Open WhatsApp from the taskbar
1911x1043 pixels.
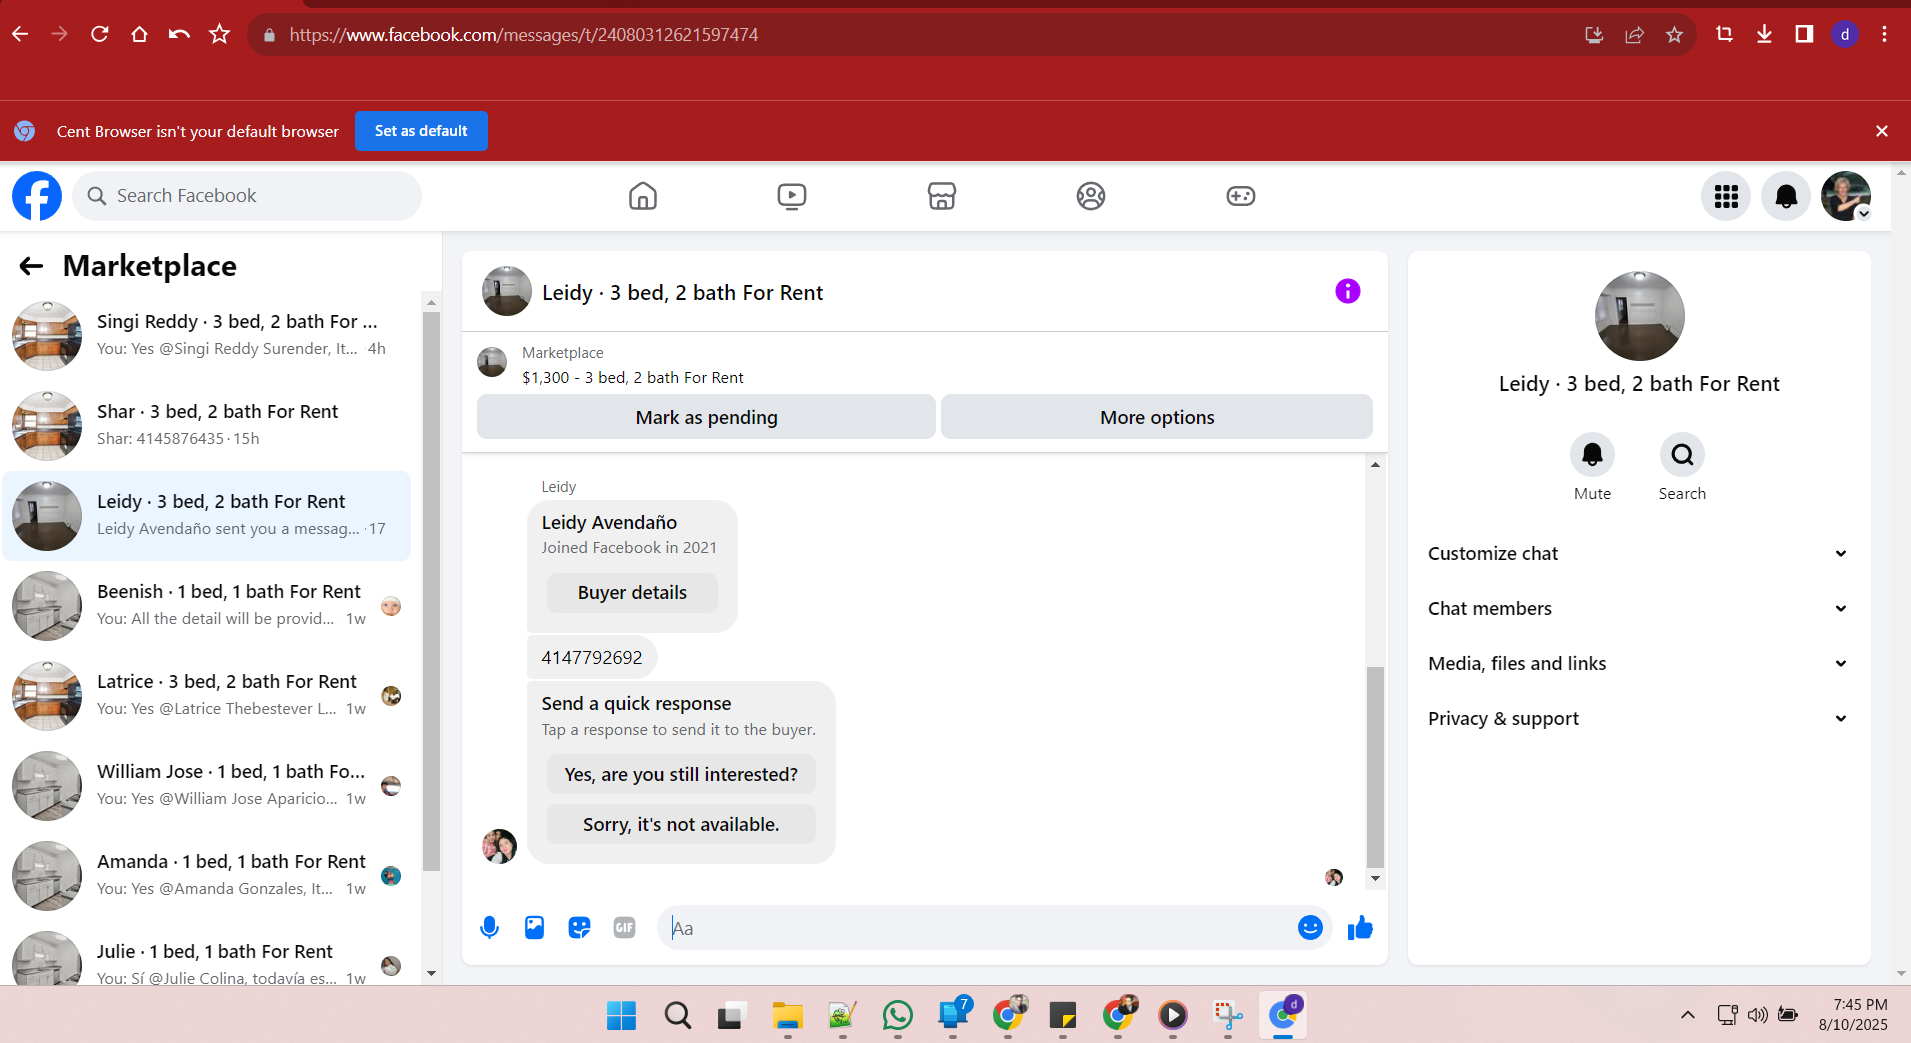click(x=897, y=1016)
